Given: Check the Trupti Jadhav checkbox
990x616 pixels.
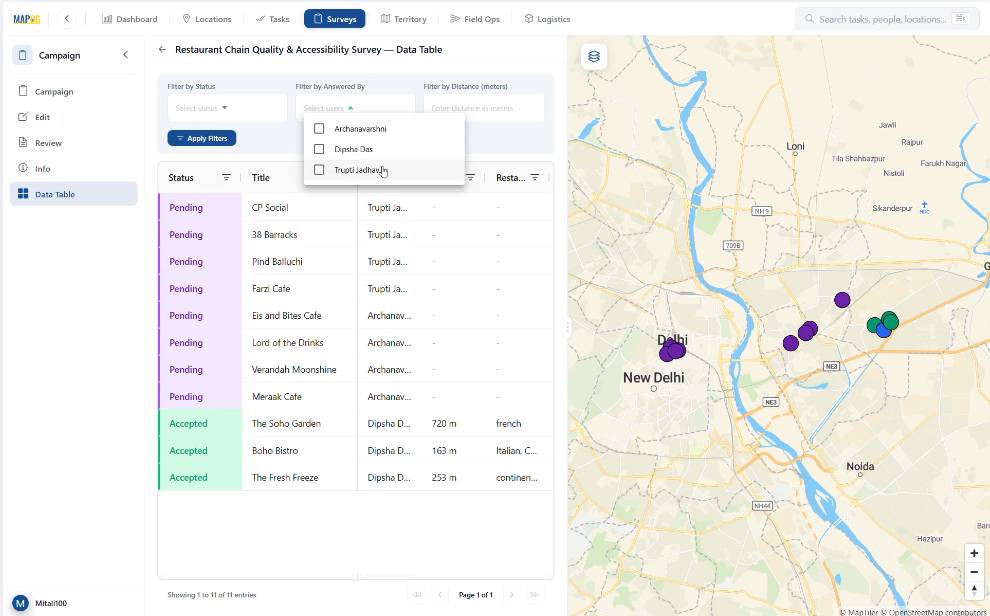Looking at the screenshot, I should coord(319,170).
